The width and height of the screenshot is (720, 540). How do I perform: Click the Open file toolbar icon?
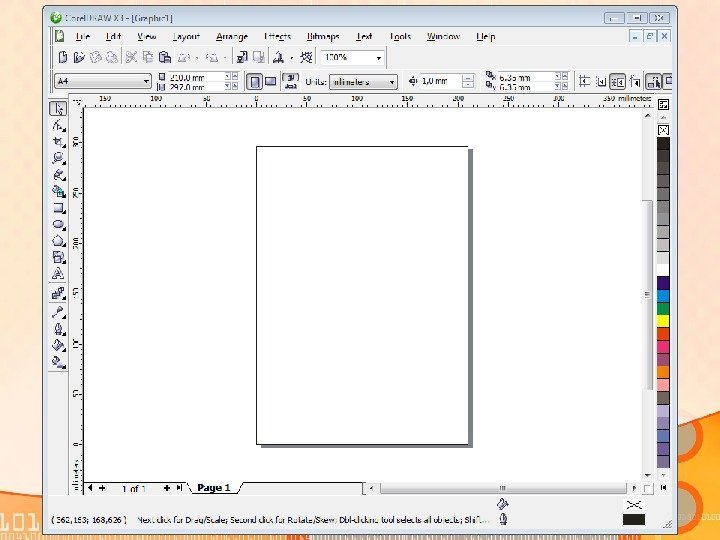tap(79, 57)
